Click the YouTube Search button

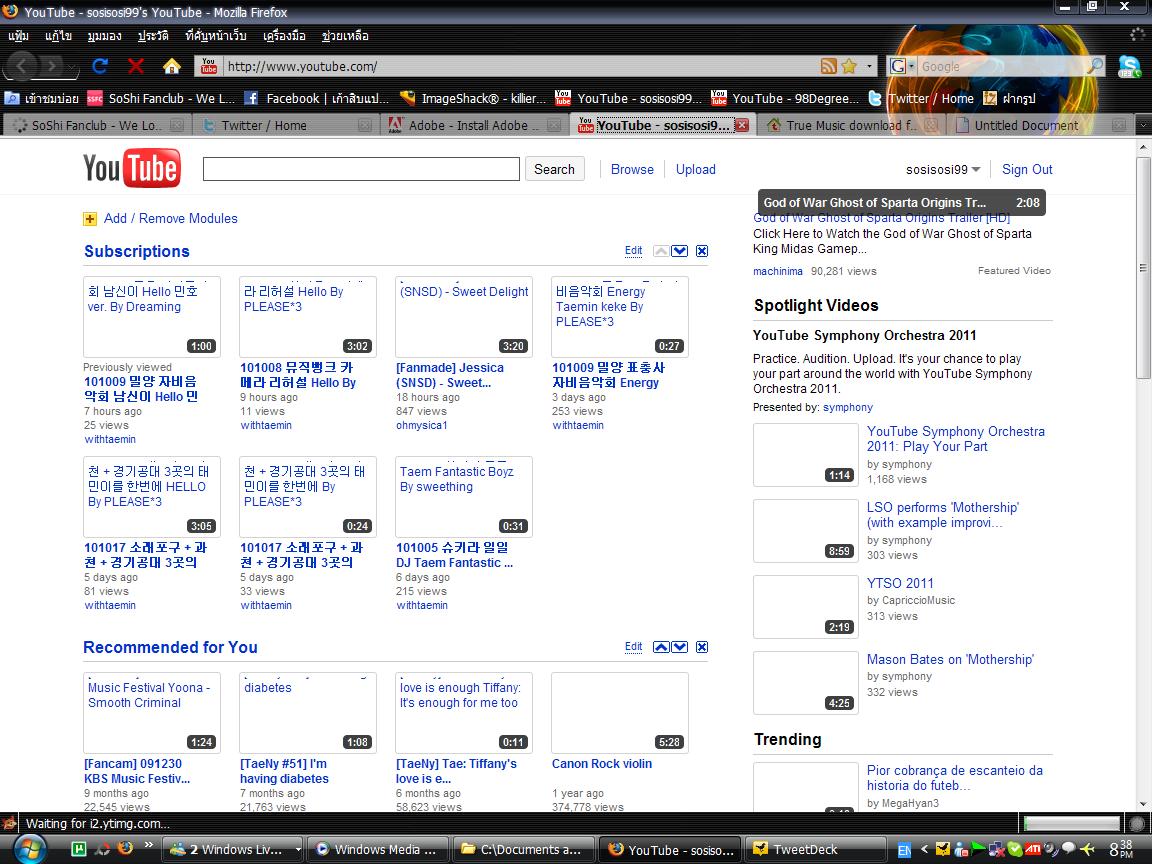(x=555, y=169)
